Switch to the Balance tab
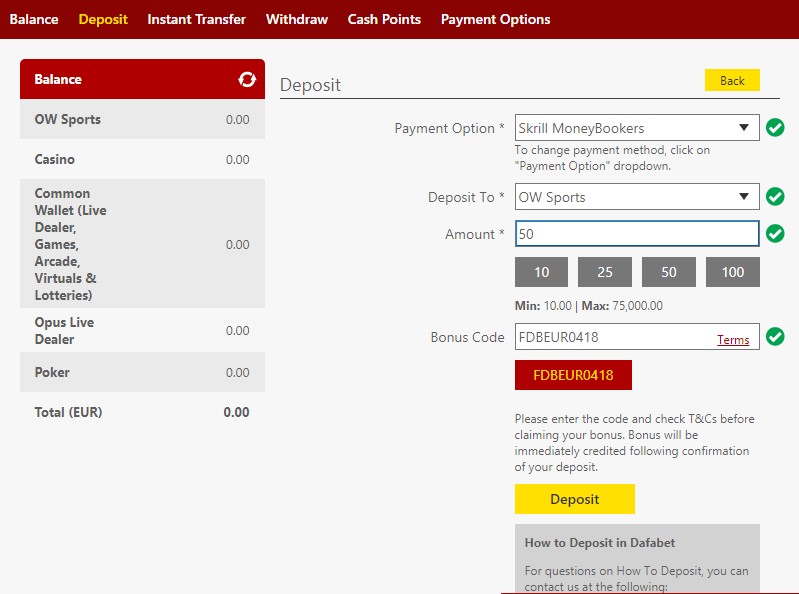This screenshot has height=594, width=799. coord(34,19)
